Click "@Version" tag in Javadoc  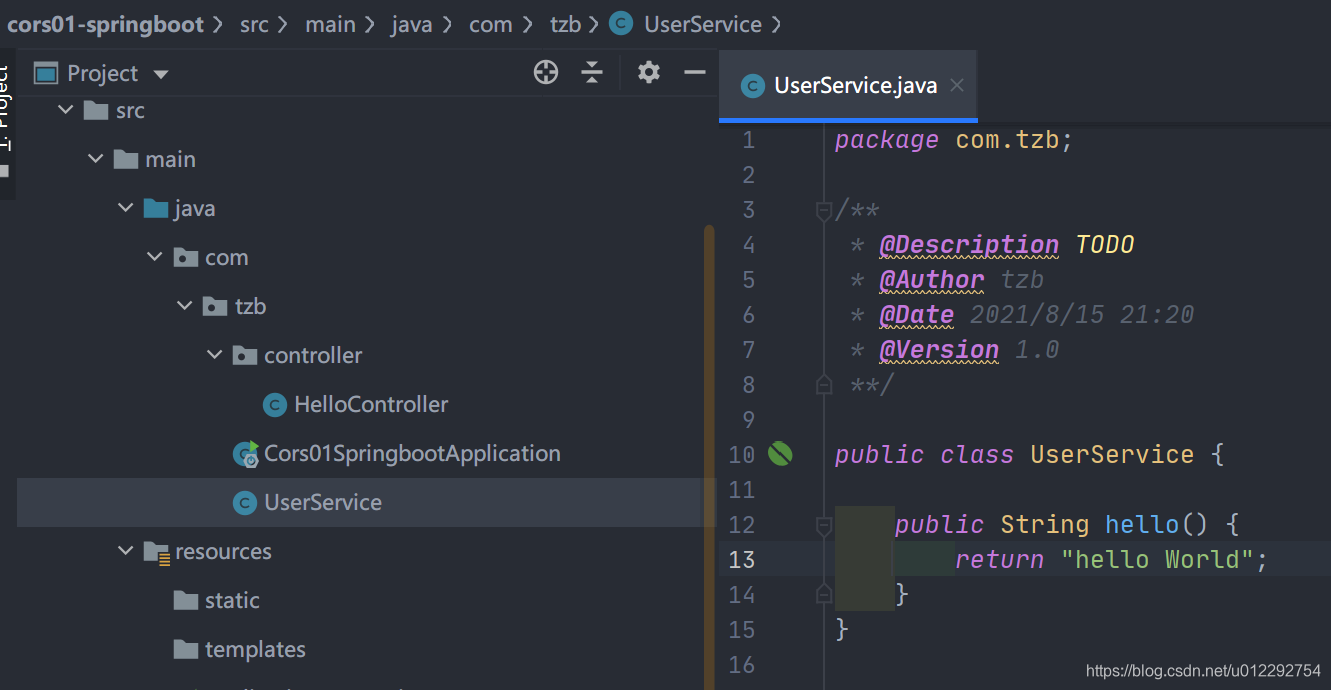pos(939,350)
